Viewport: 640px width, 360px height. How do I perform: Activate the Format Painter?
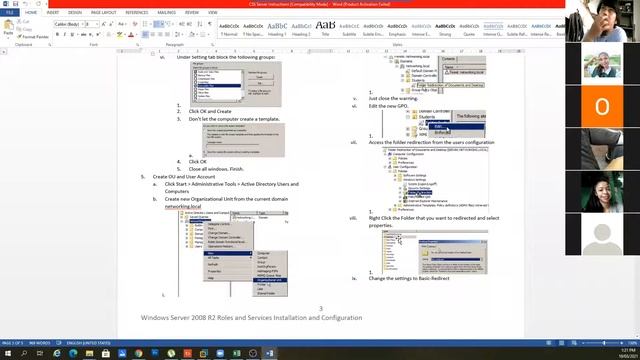tap(33, 37)
